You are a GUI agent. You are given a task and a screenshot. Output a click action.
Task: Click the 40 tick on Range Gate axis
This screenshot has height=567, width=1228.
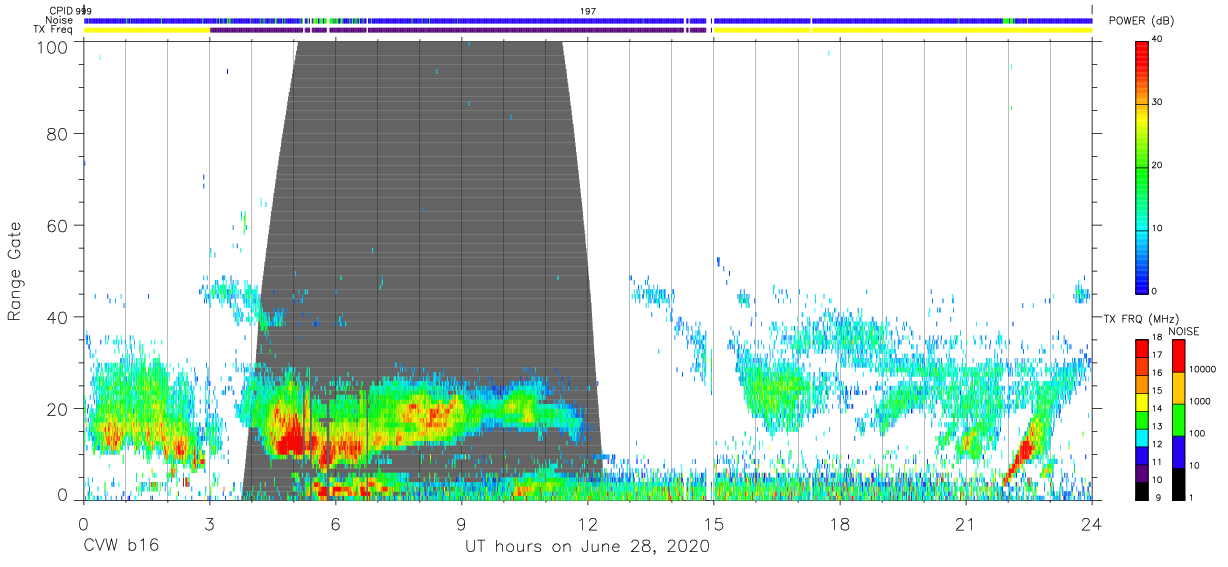tap(58, 317)
